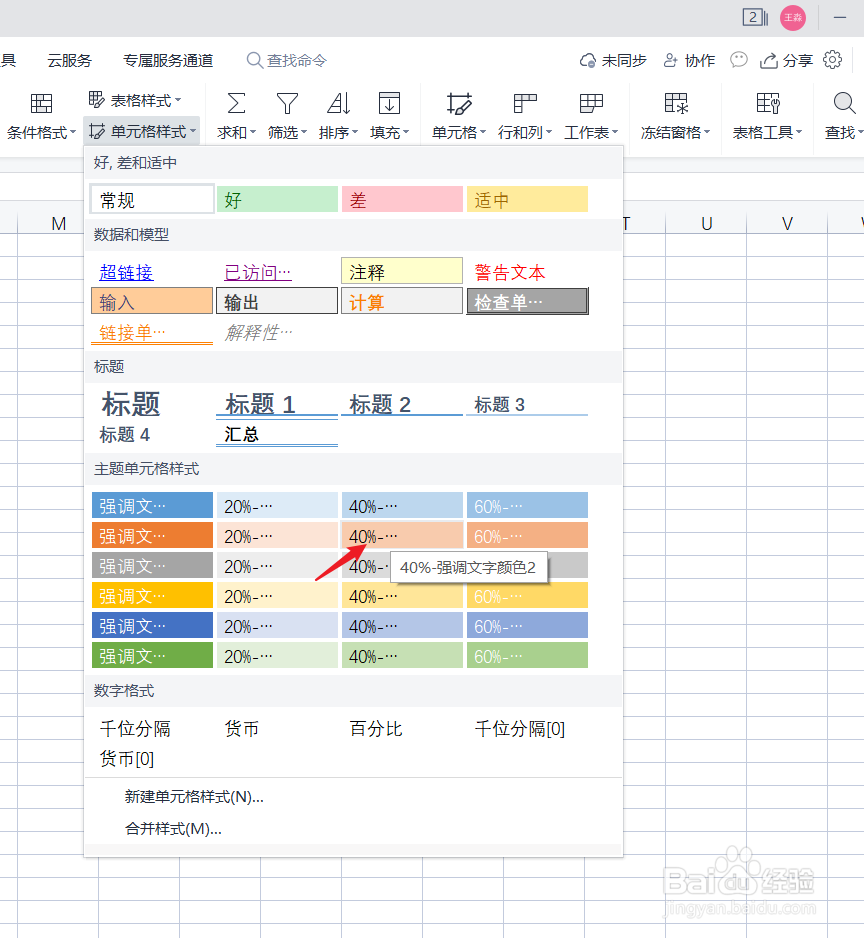Image resolution: width=864 pixels, height=938 pixels.
Task: Apply the 常规 normal style
Action: [x=152, y=199]
